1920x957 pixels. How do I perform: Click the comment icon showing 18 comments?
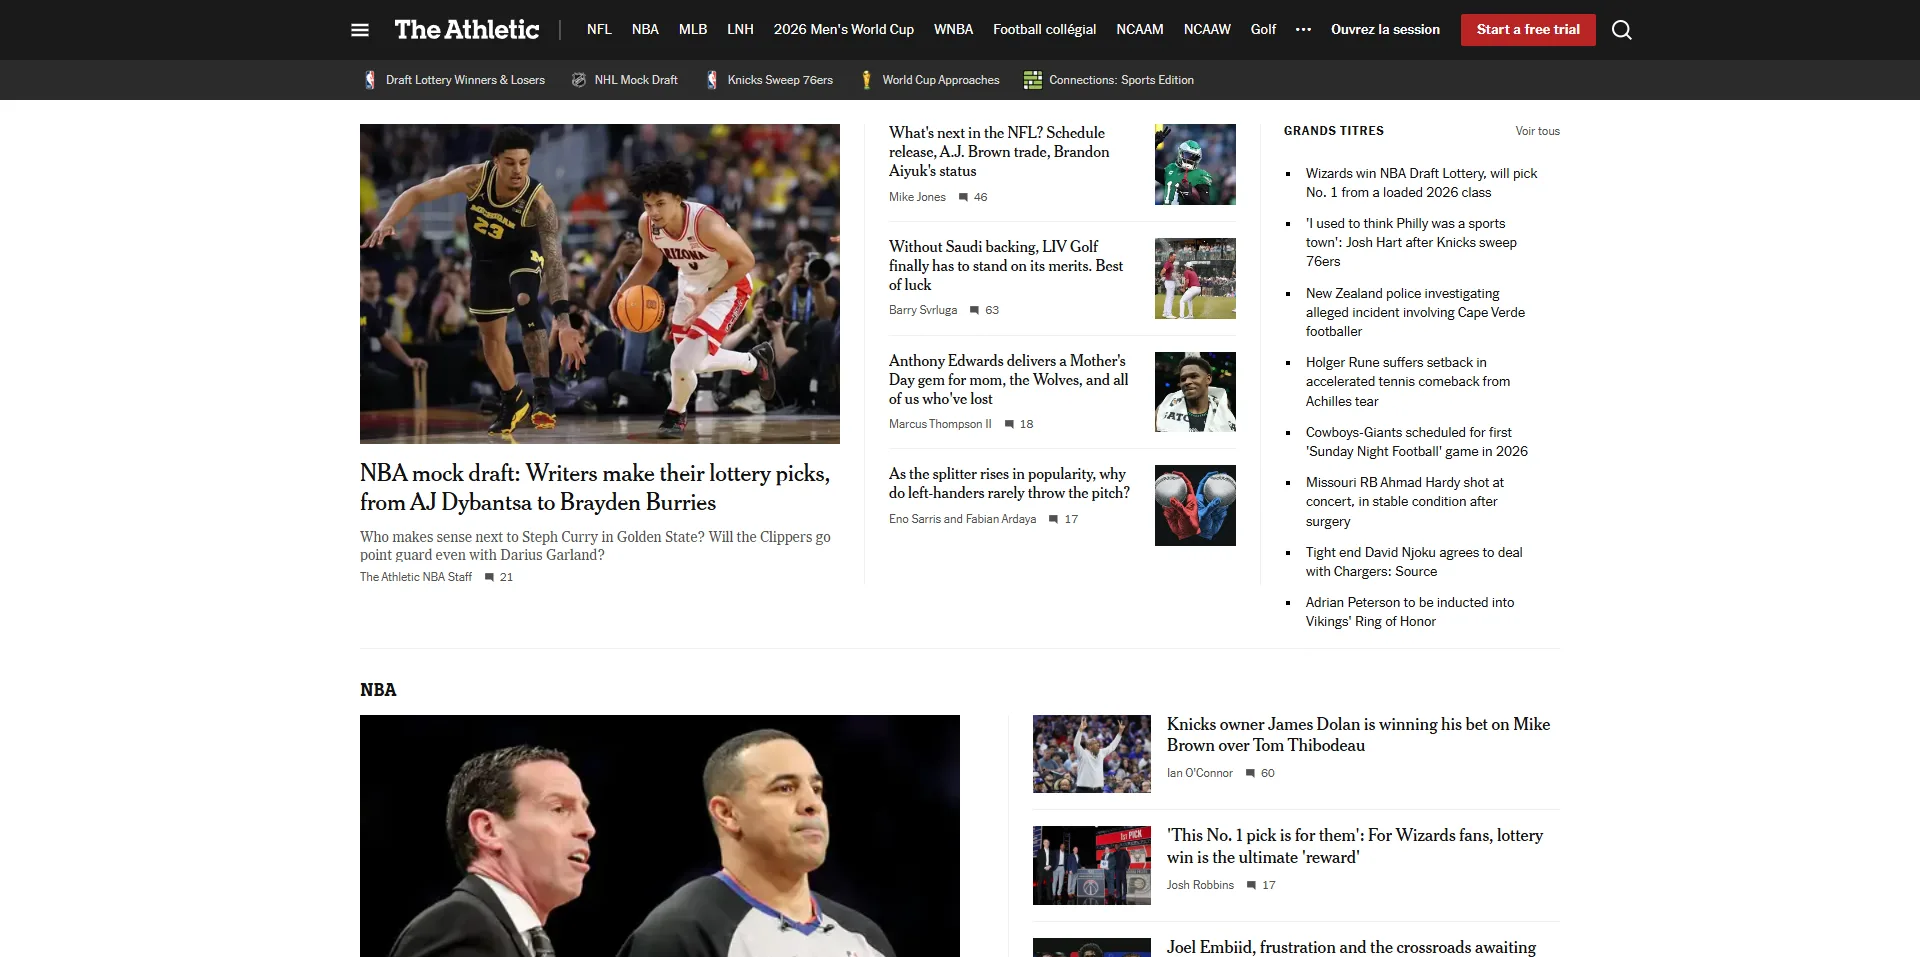[x=1009, y=424]
